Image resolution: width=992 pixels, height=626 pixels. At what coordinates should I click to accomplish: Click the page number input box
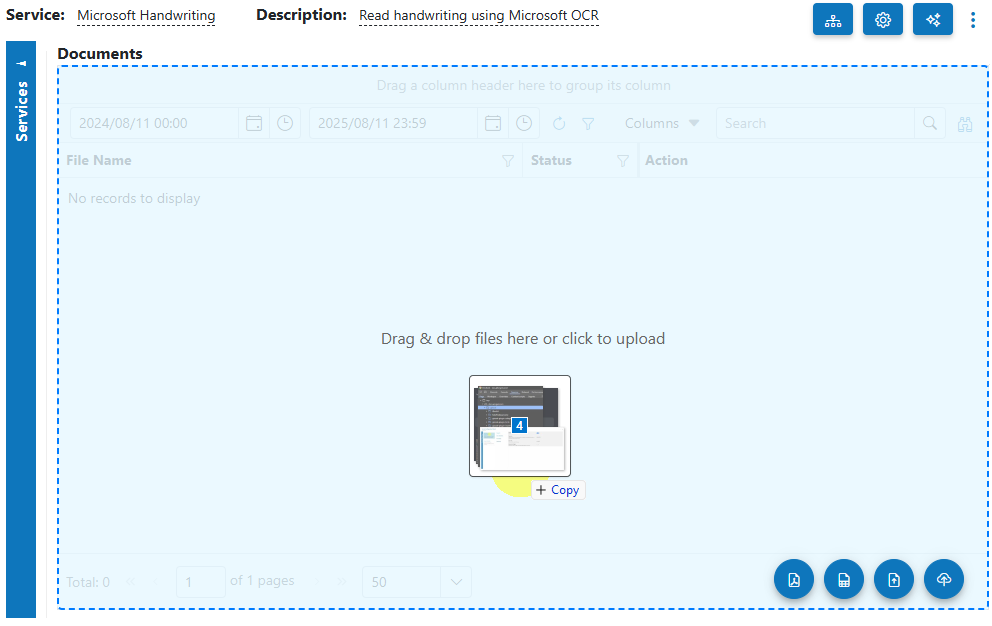pyautogui.click(x=201, y=582)
